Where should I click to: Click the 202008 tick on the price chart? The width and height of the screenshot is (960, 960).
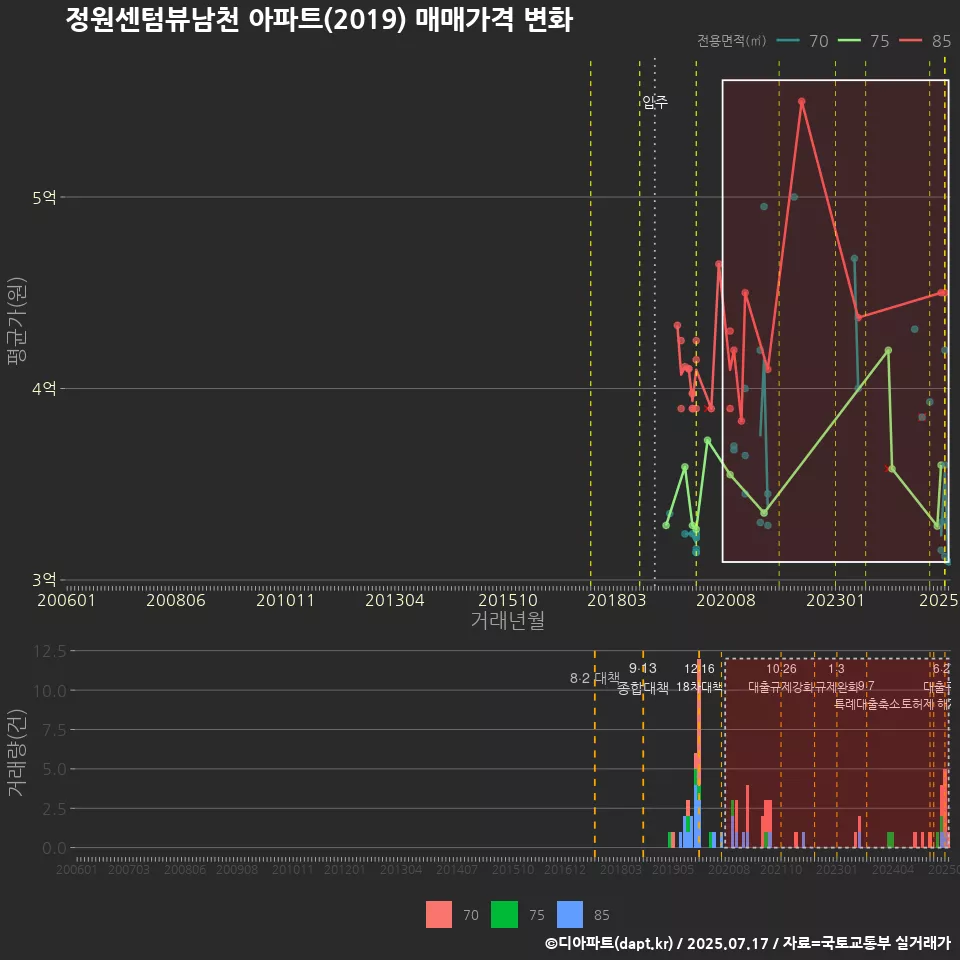point(726,600)
